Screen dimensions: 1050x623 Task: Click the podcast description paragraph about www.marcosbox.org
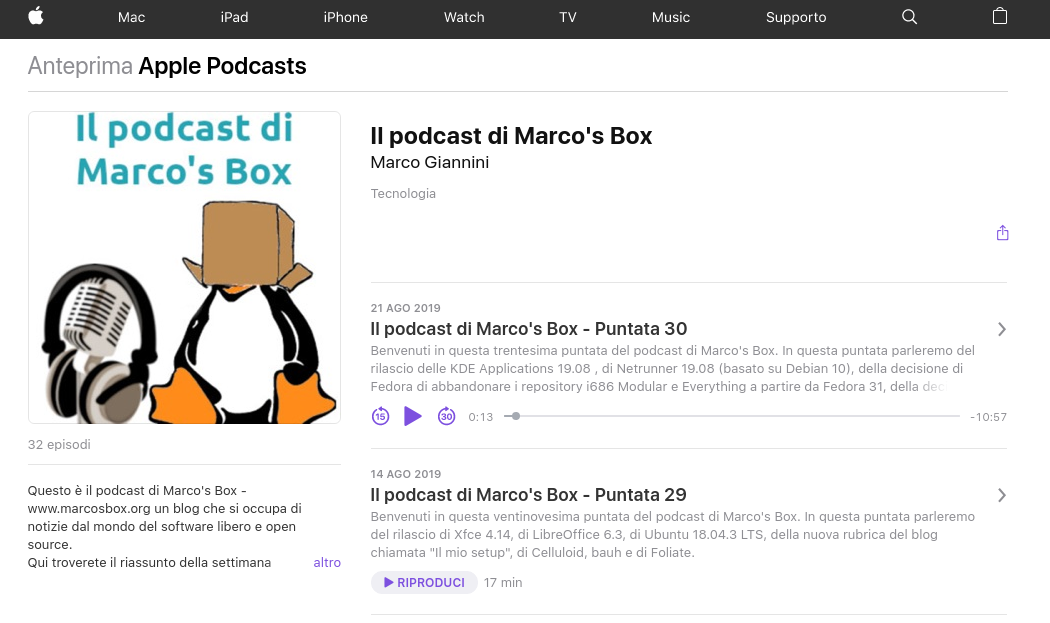pos(165,527)
